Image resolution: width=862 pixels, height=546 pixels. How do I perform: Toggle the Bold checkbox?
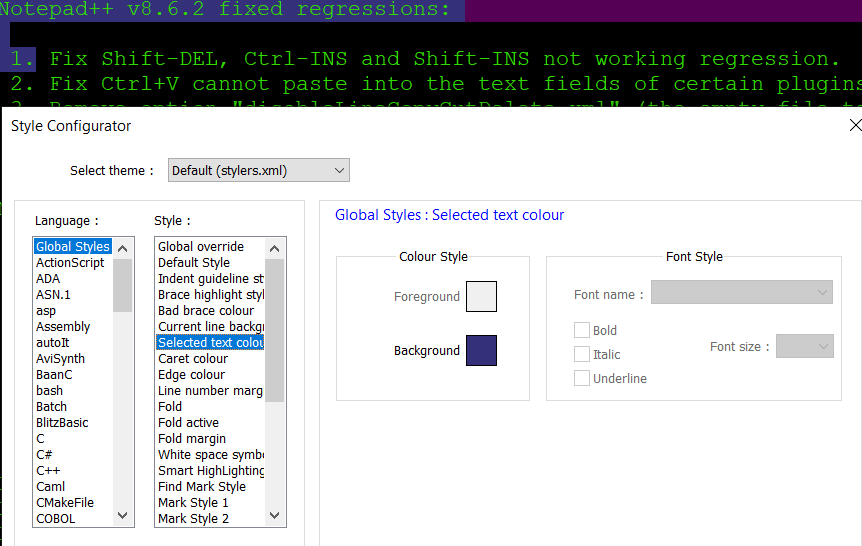click(582, 330)
